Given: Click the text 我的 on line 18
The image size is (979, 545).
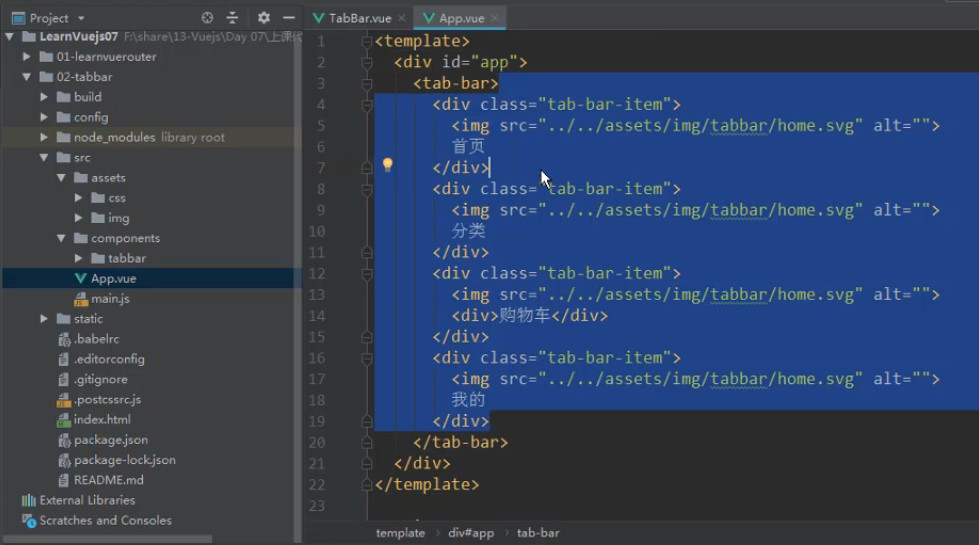Looking at the screenshot, I should click(x=468, y=400).
